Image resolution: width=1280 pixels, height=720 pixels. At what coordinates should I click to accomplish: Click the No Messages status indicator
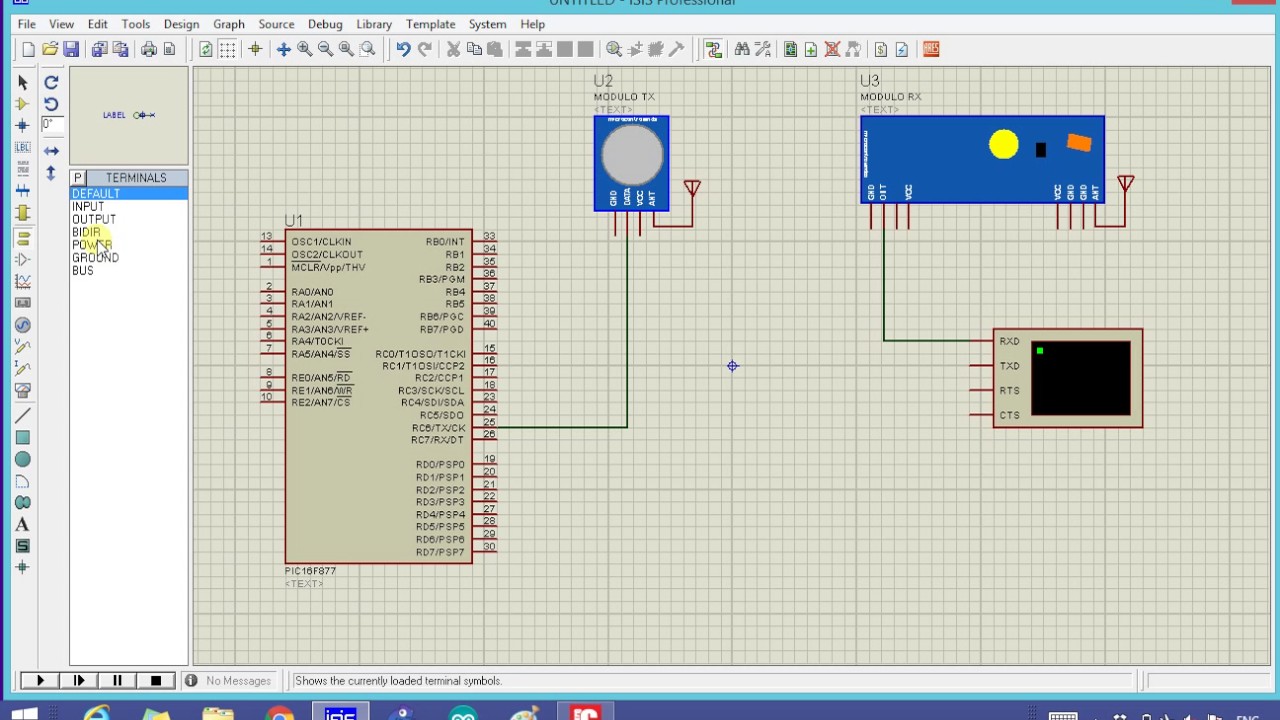pos(229,681)
